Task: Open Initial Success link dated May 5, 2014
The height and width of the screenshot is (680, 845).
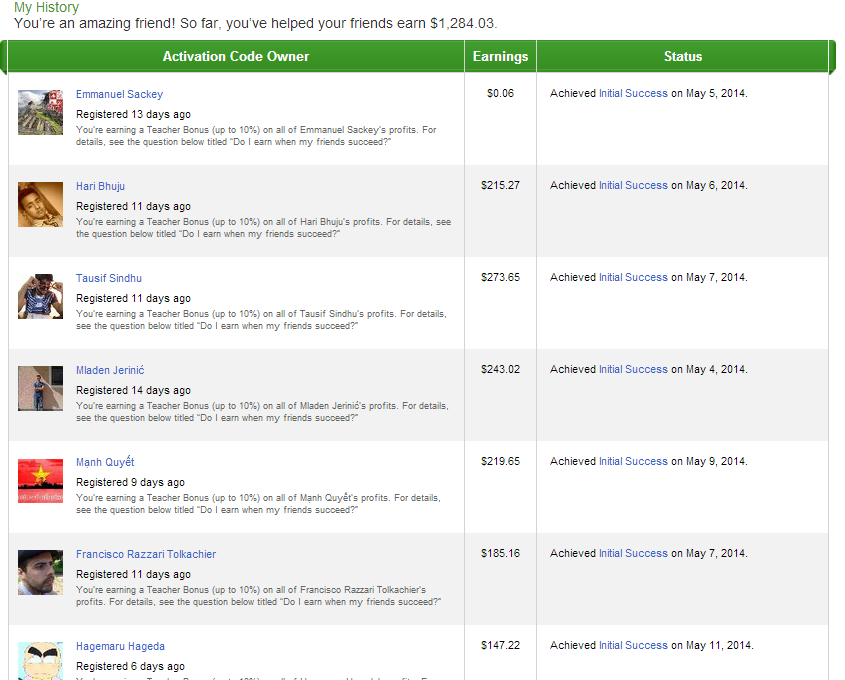Action: (x=633, y=93)
